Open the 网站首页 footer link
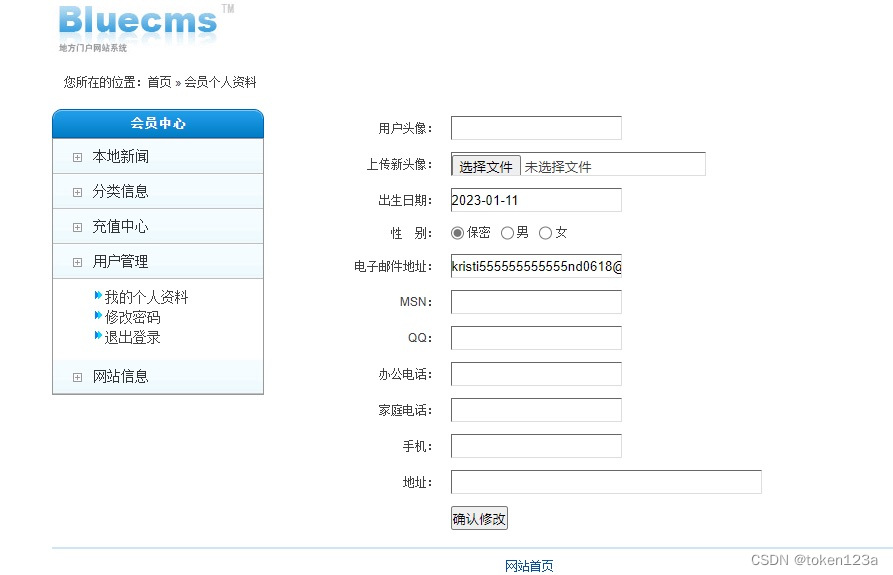This screenshot has width=893, height=575. tap(529, 565)
